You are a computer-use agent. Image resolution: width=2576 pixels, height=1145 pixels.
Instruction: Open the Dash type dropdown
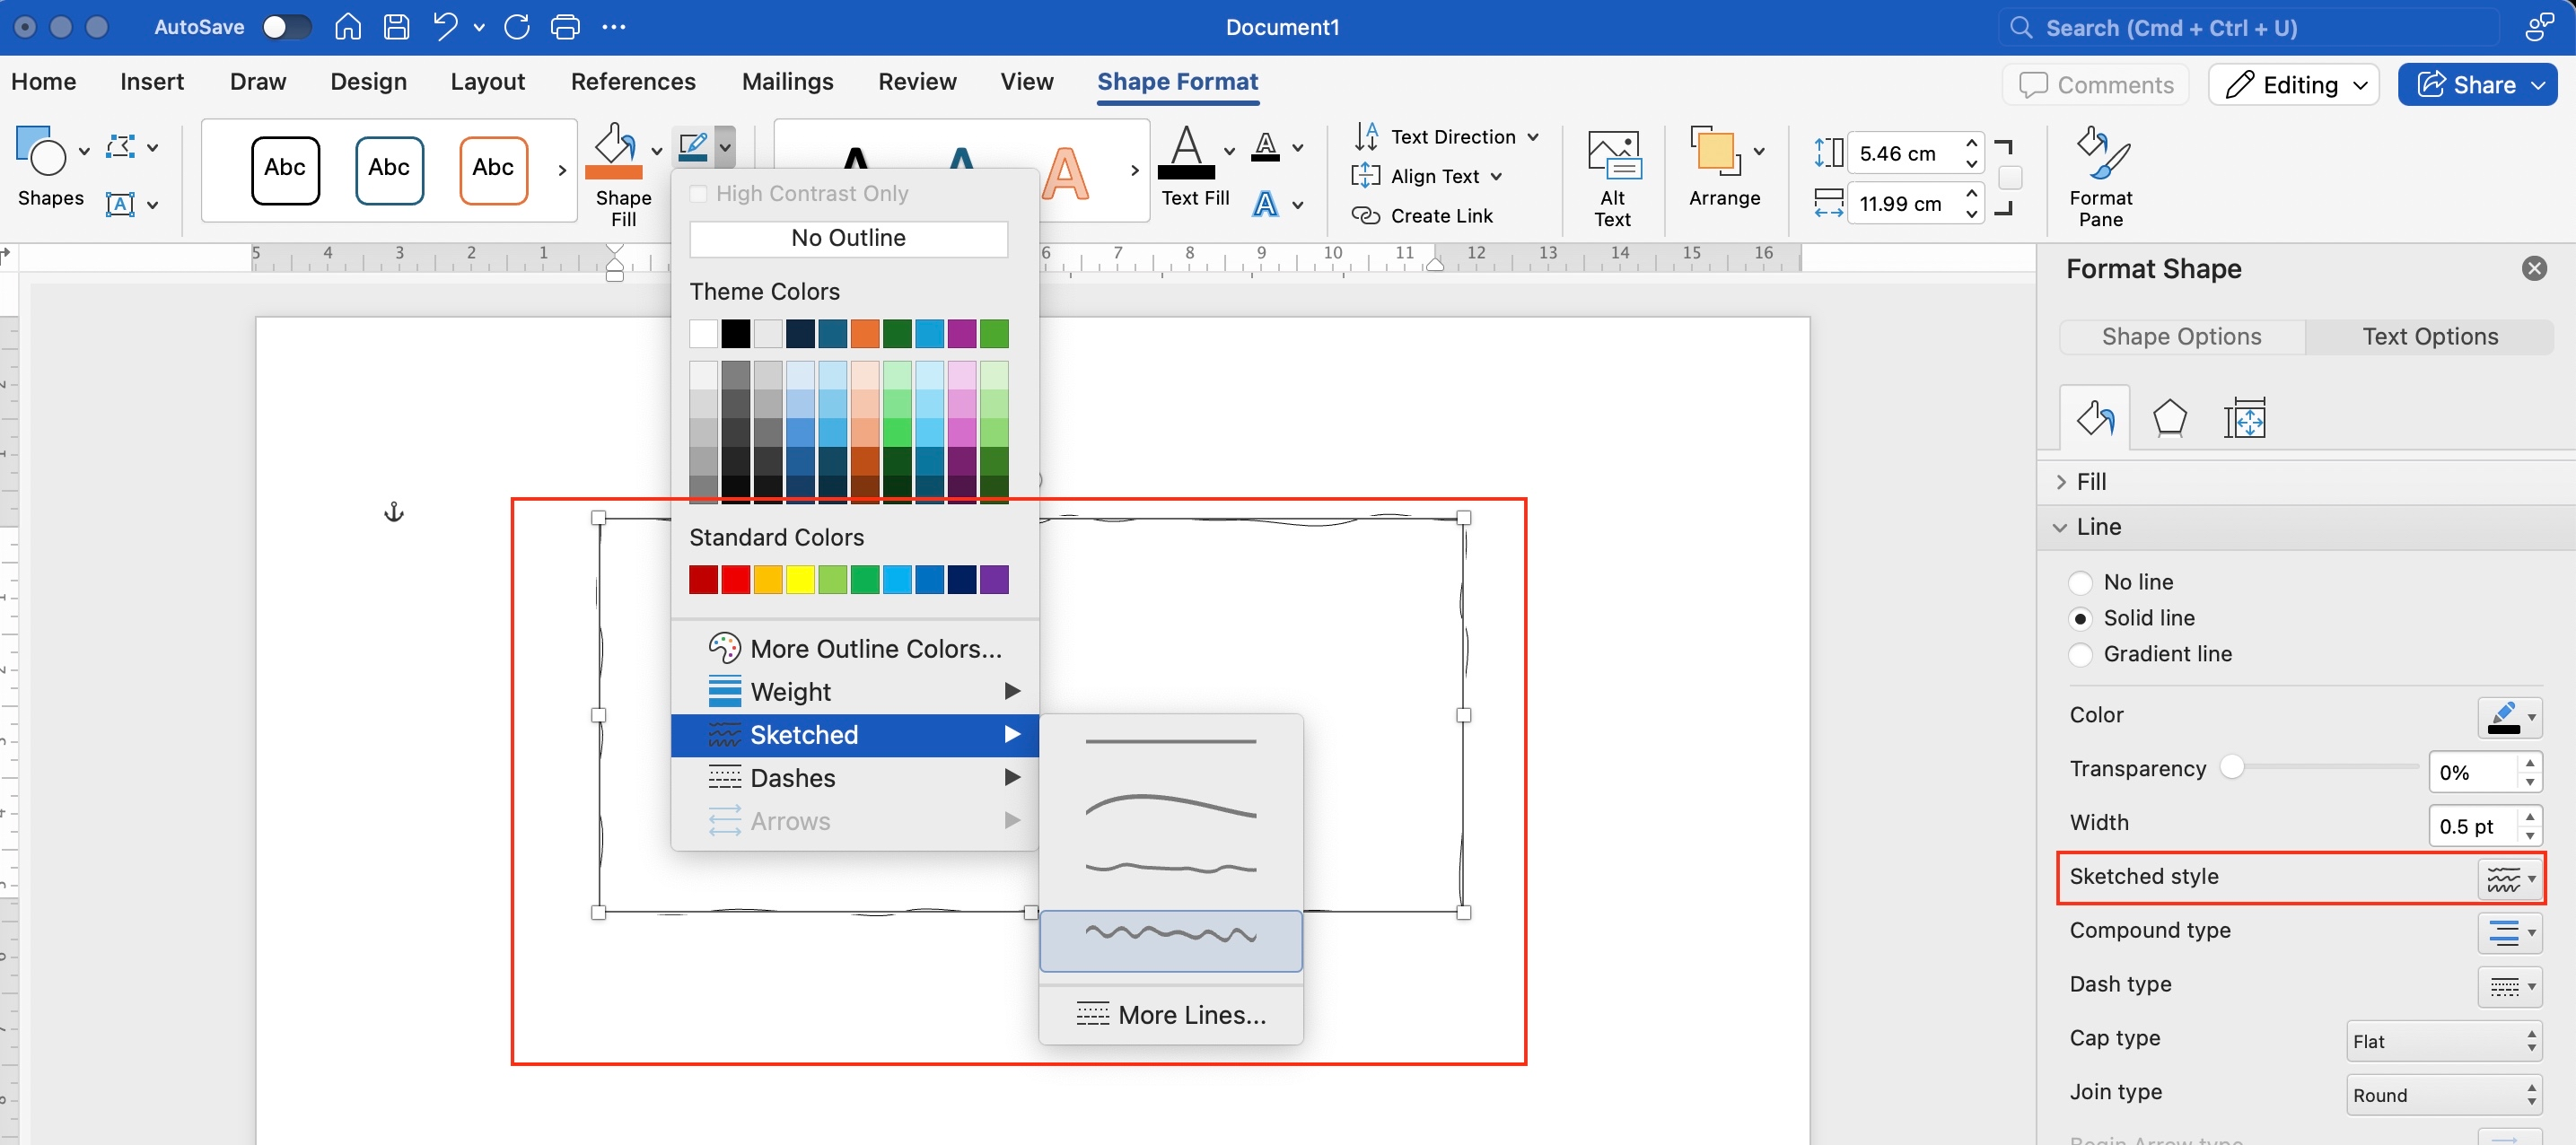coord(2510,987)
